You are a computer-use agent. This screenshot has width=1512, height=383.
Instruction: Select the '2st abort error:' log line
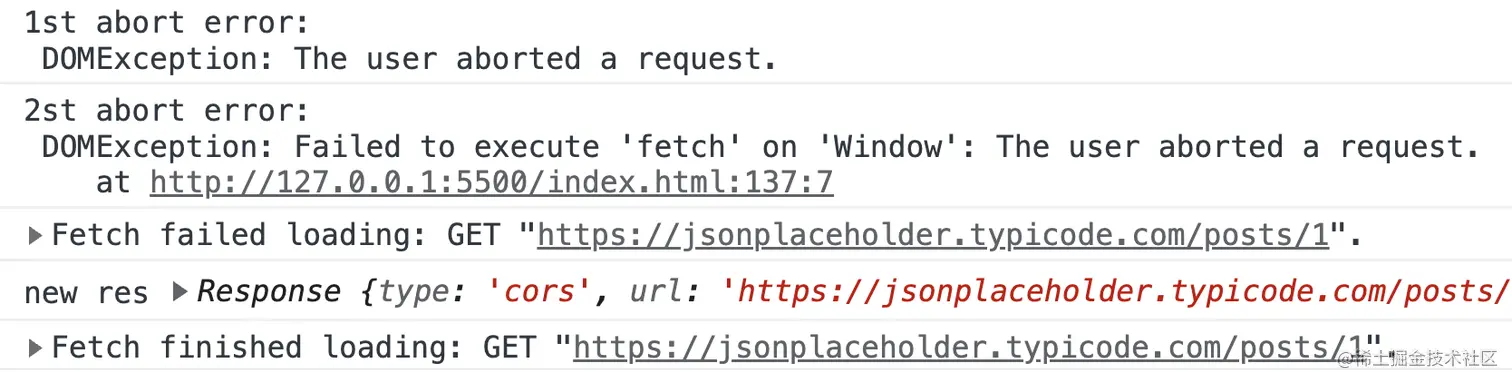[167, 110]
